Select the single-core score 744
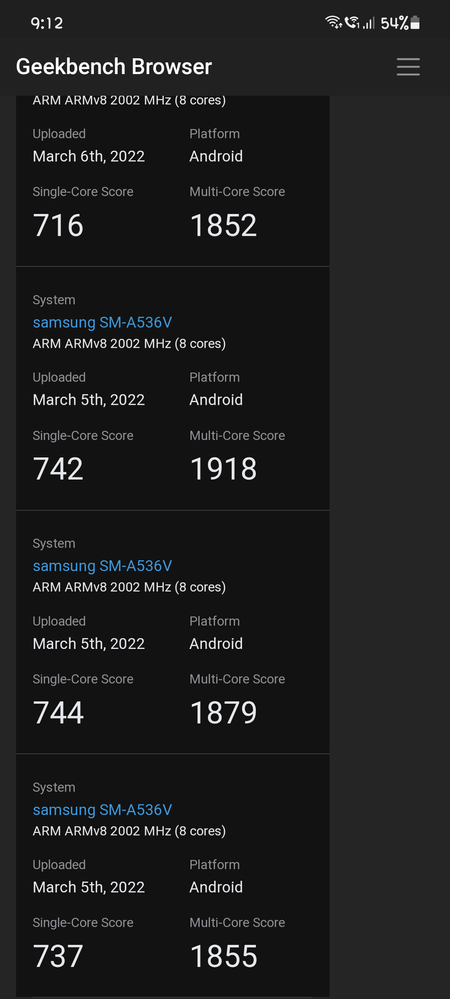Viewport: 450px width, 999px height. 58,713
